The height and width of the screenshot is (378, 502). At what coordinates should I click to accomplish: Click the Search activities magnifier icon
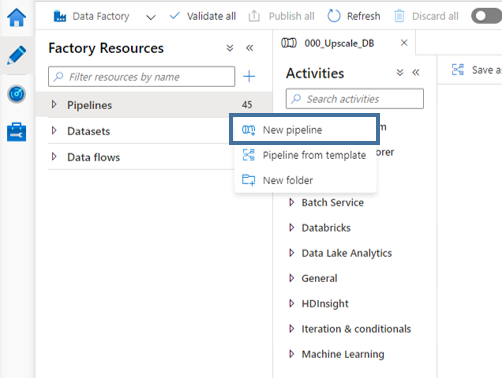pos(296,99)
